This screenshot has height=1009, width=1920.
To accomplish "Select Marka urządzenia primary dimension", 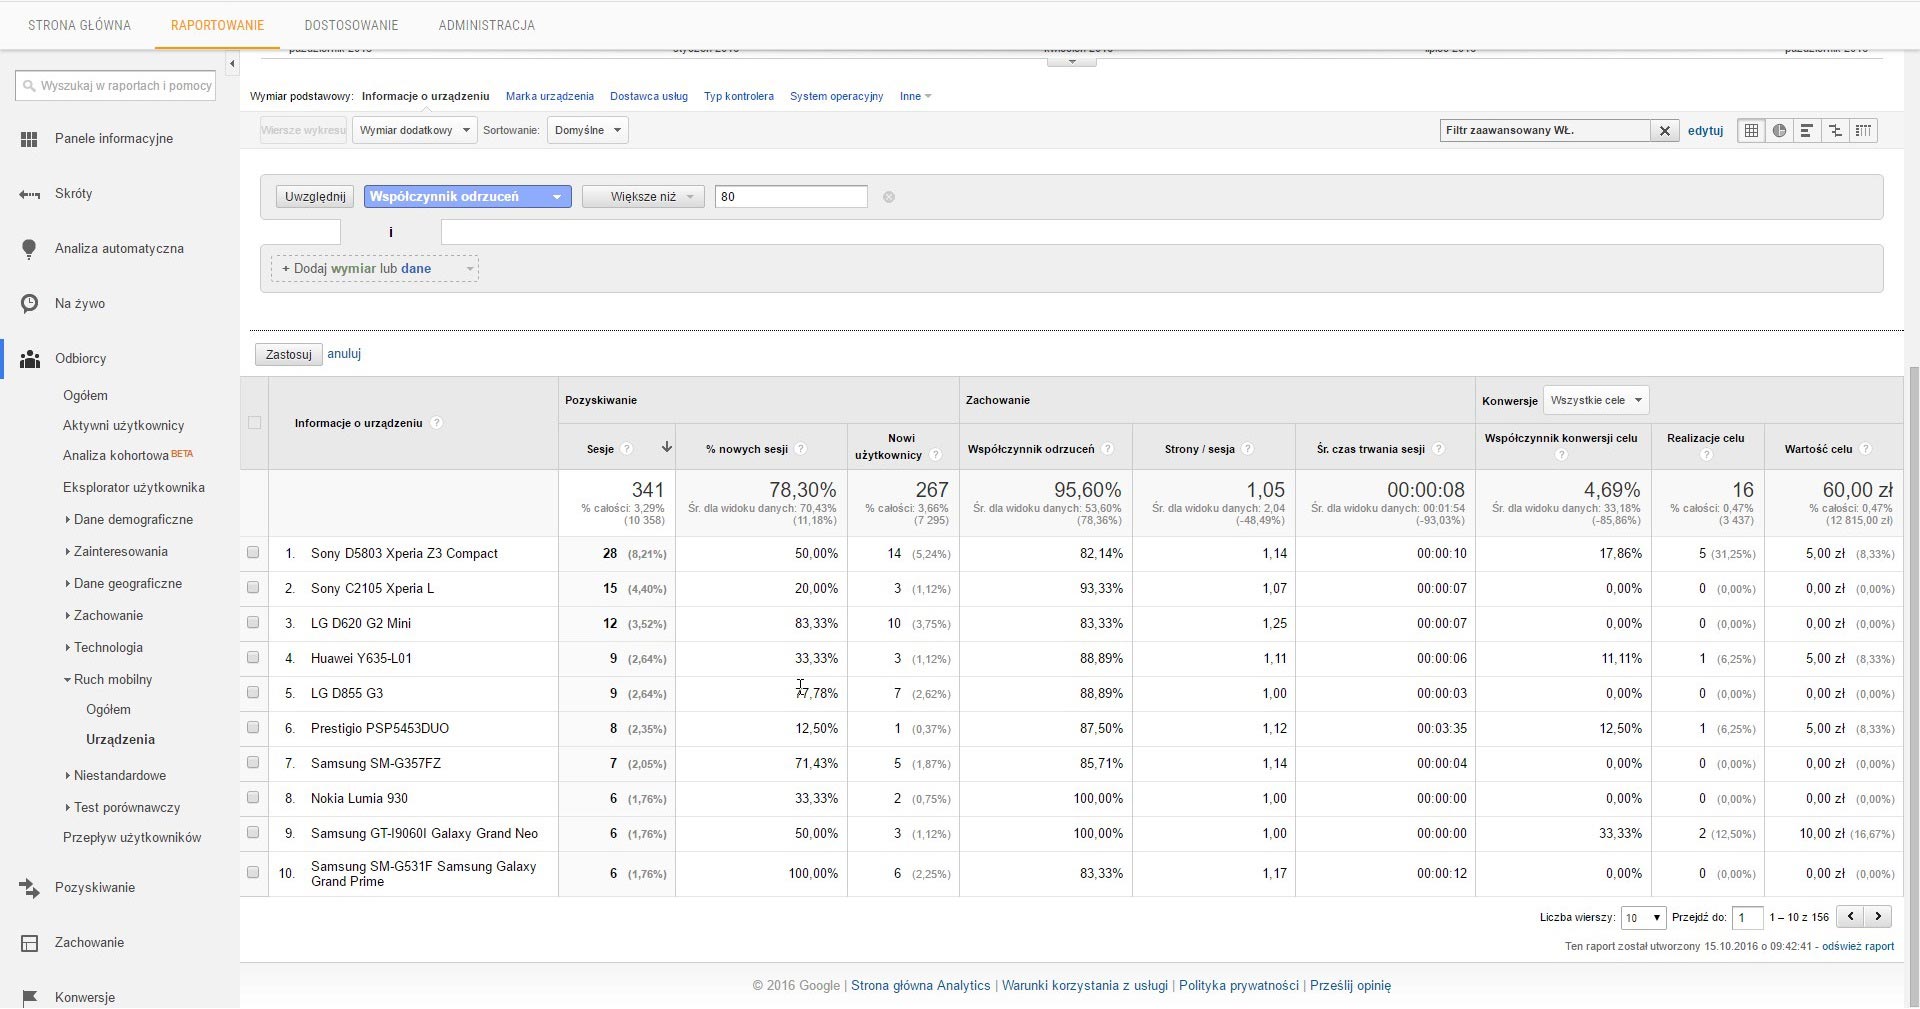I will click(549, 96).
